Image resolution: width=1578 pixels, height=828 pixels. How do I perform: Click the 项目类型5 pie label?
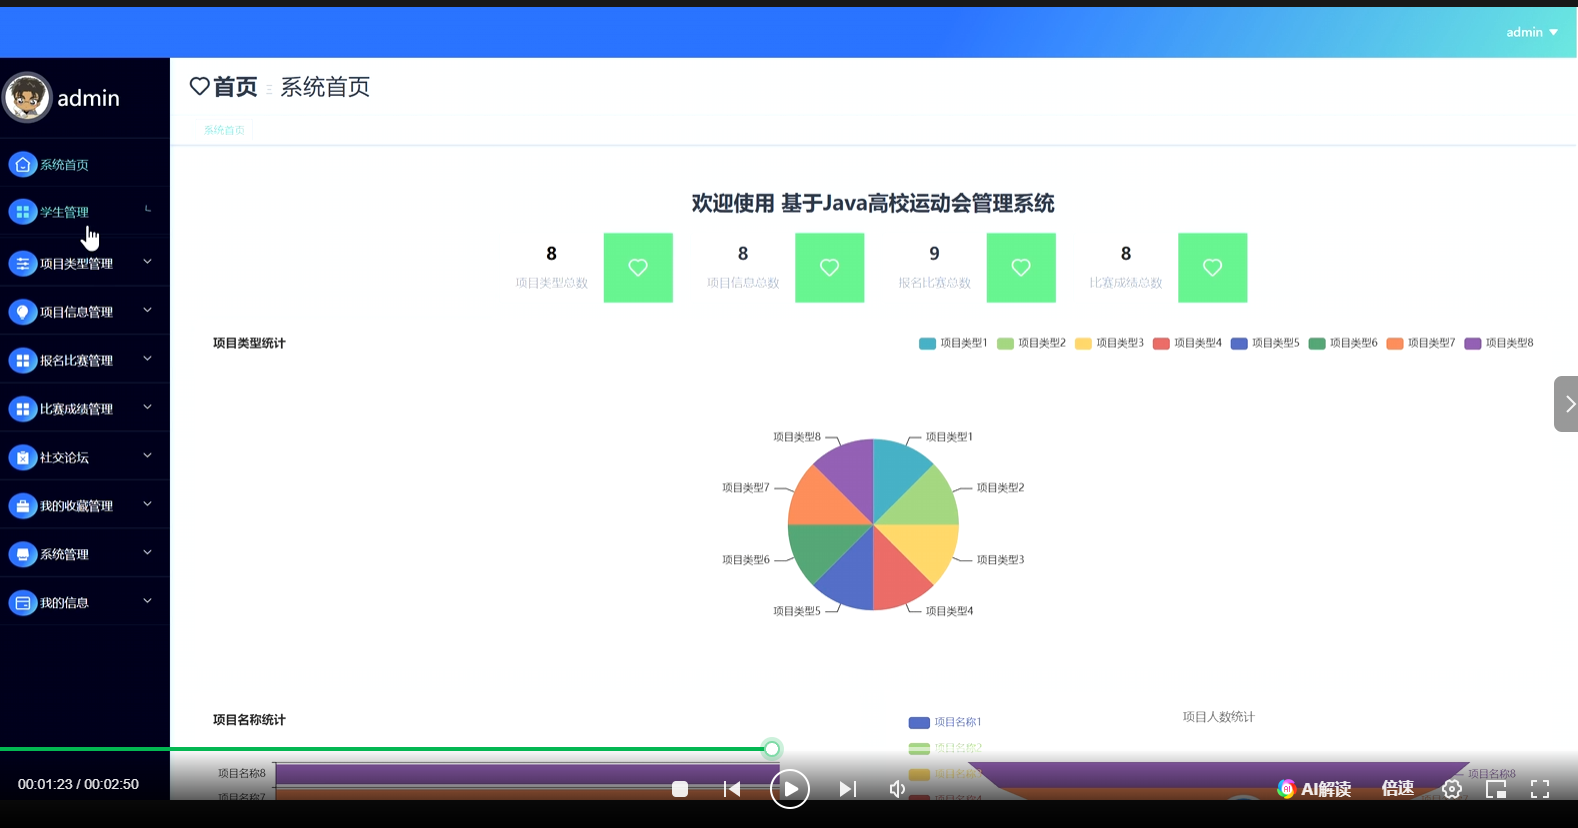[x=797, y=611]
